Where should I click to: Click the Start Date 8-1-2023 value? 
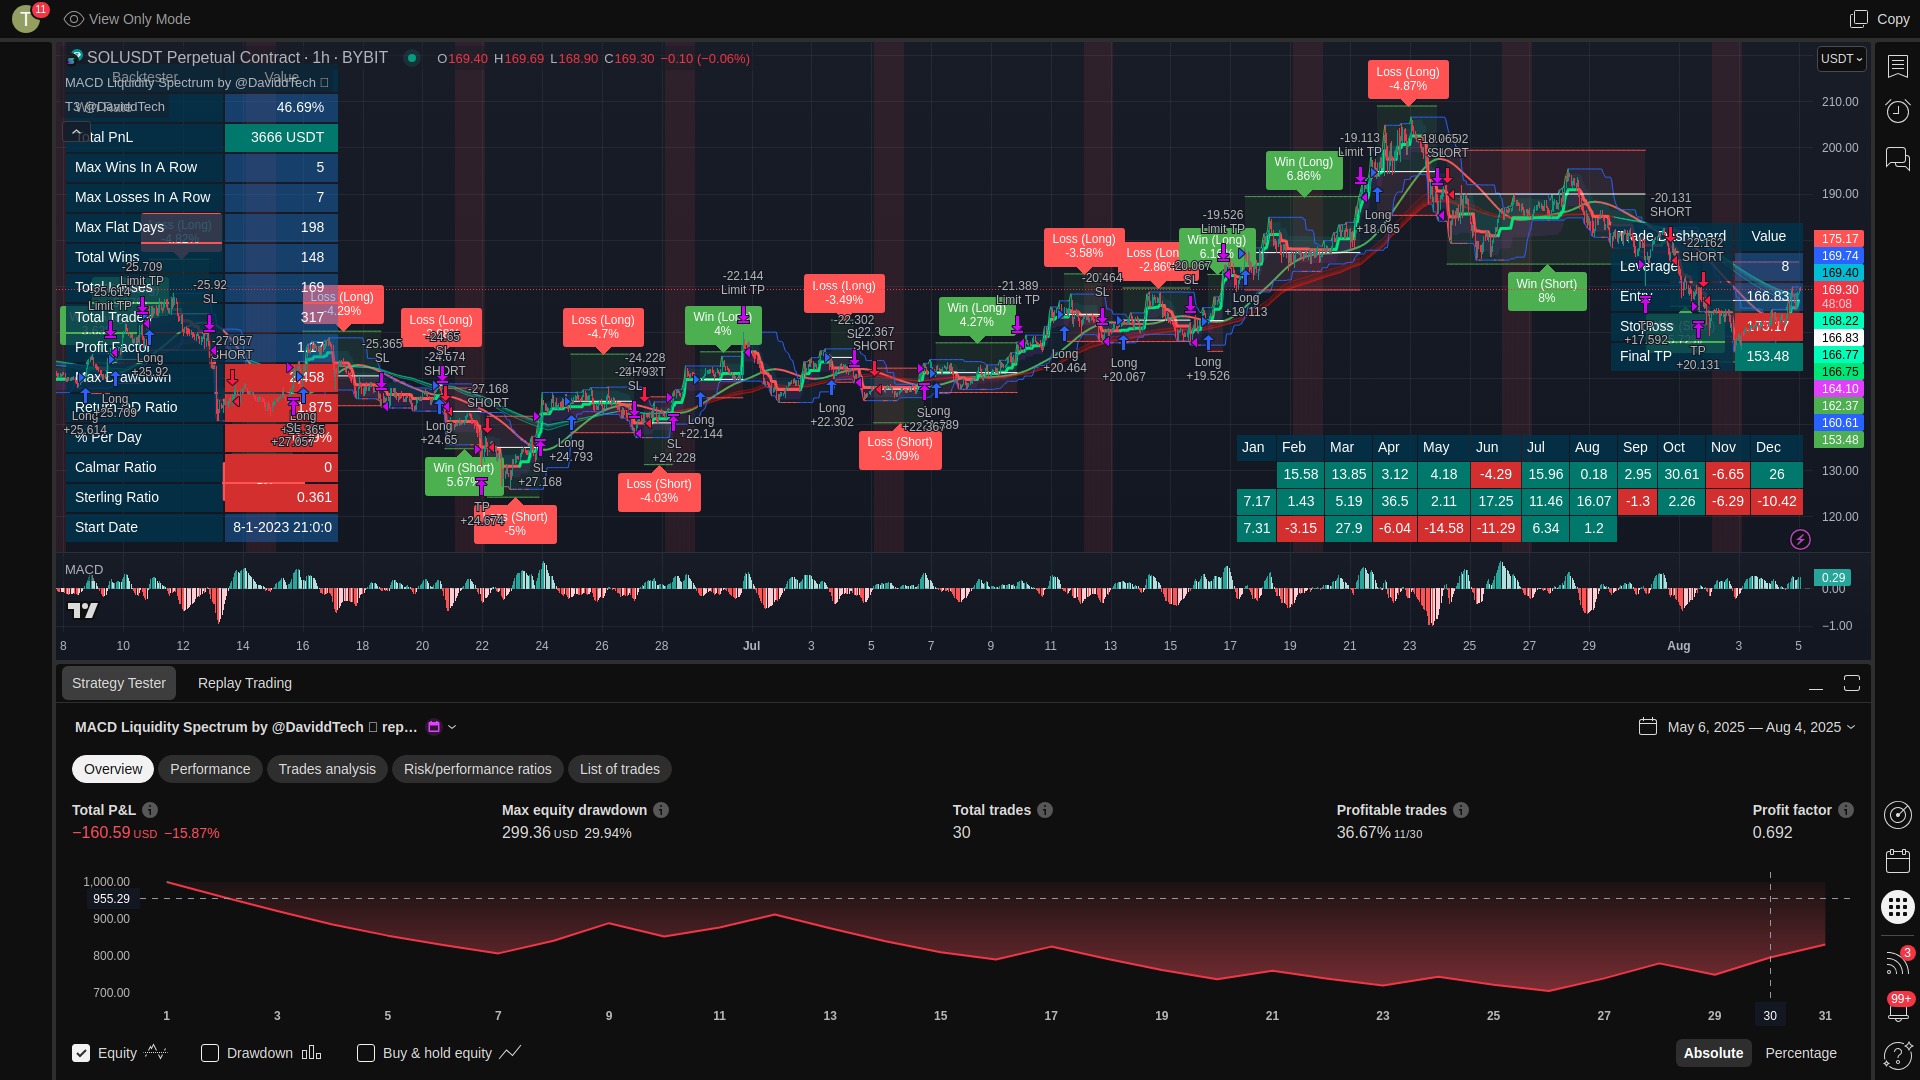(282, 527)
